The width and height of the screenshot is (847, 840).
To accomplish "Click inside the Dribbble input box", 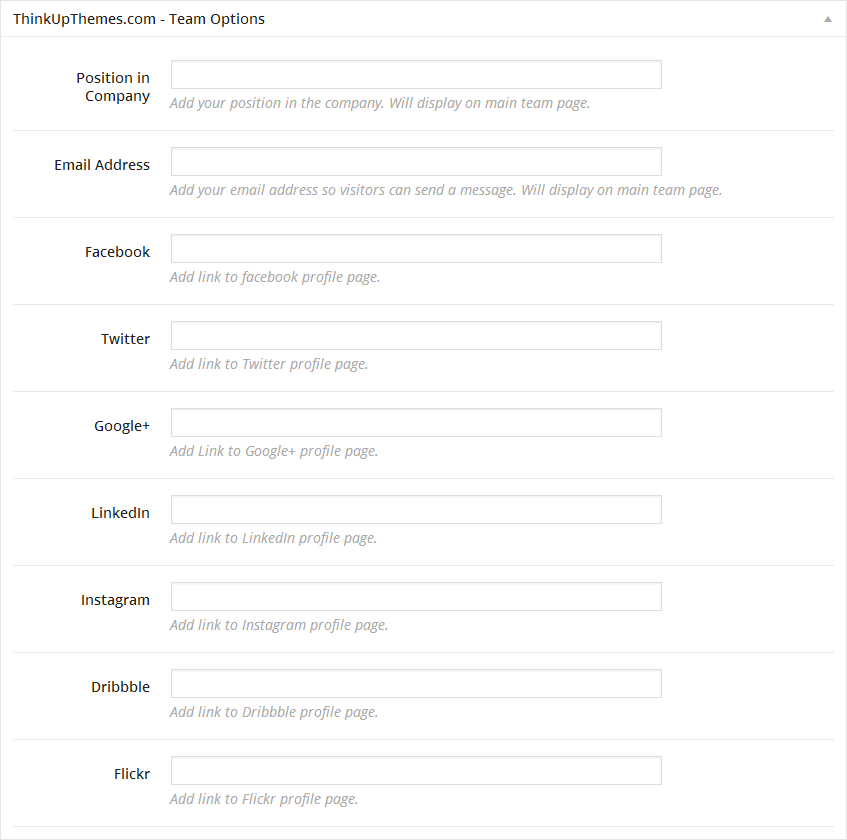I will tap(416, 684).
